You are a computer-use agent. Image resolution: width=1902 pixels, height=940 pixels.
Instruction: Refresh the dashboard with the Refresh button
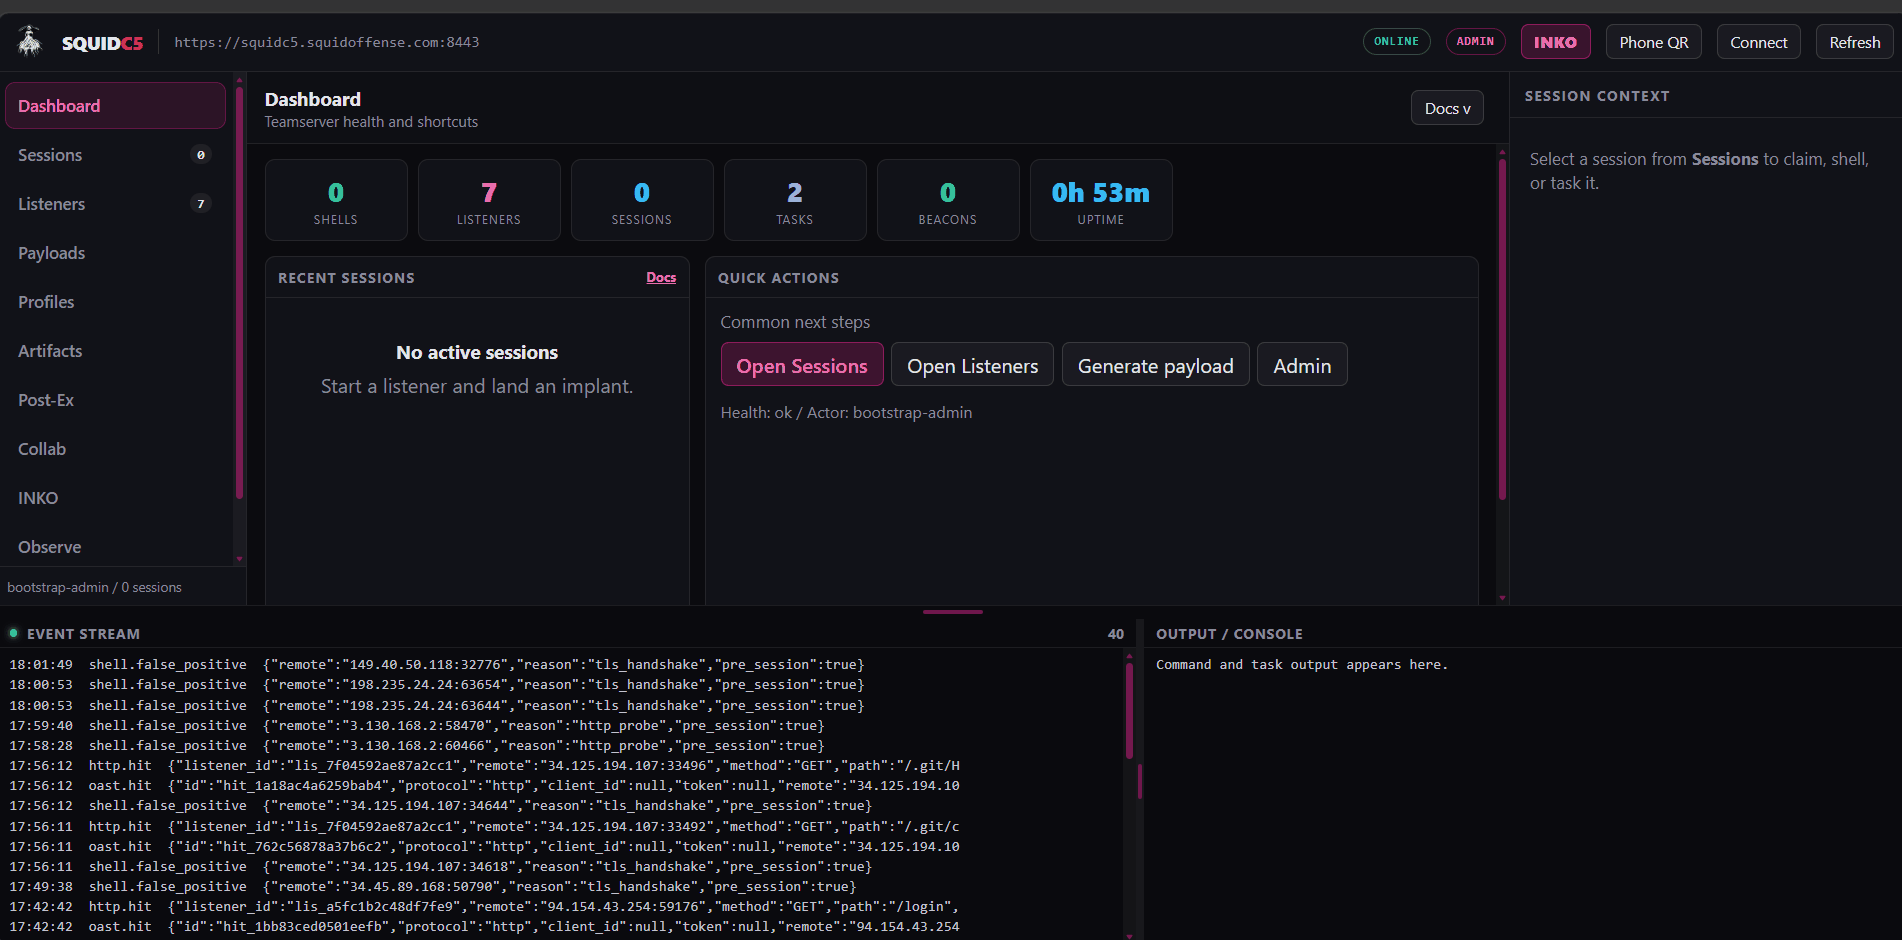coord(1854,42)
